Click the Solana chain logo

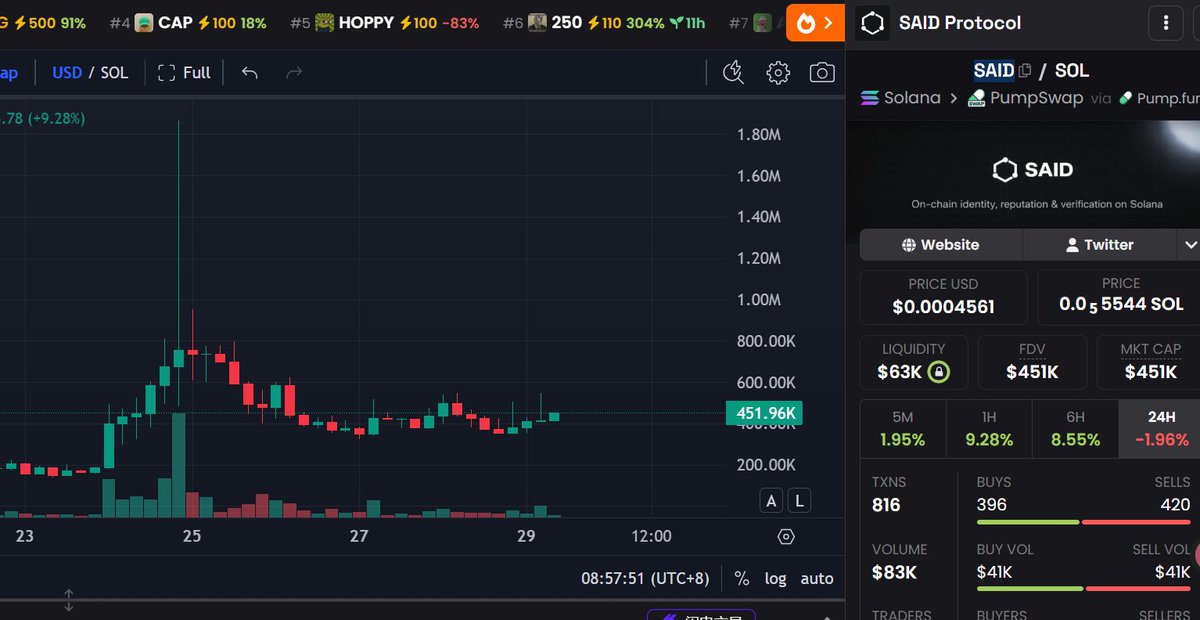coord(868,98)
